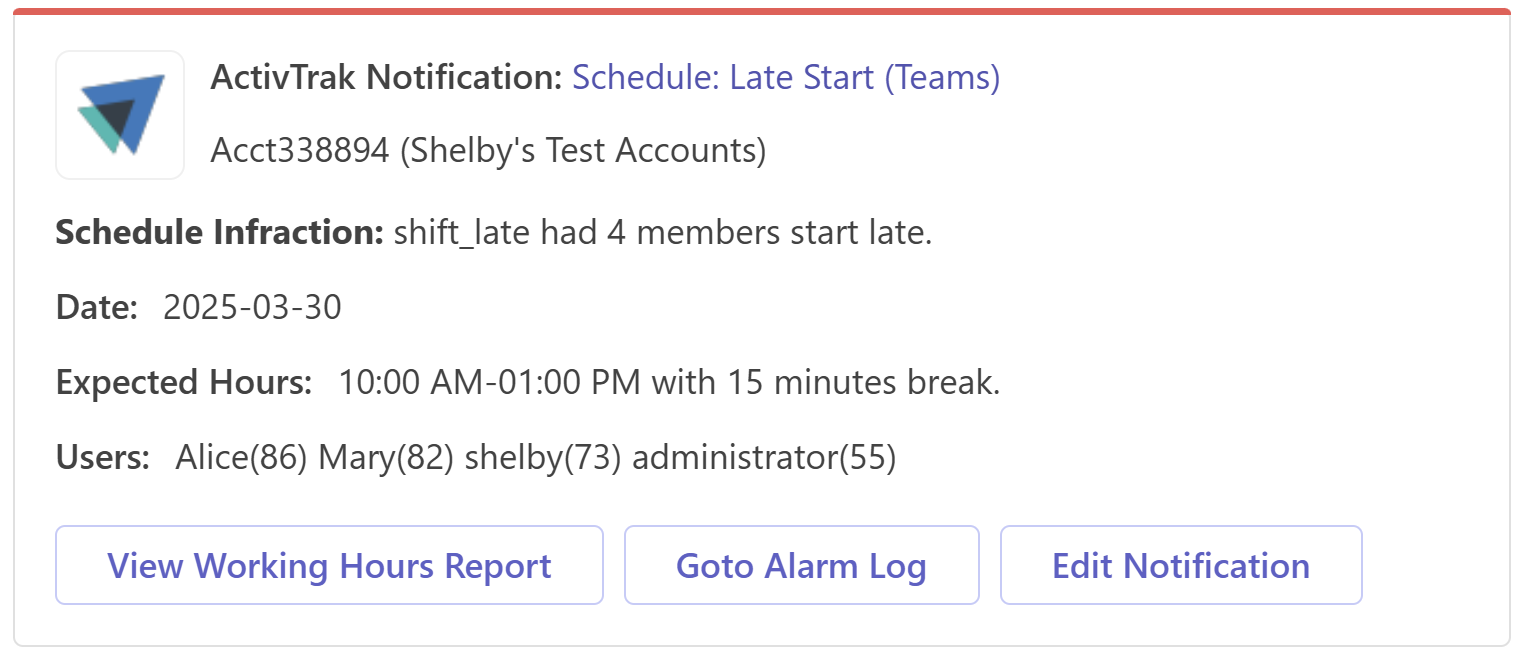Click the Goto Alarm Log button
Image resolution: width=1520 pixels, height=656 pixels.
(x=802, y=566)
